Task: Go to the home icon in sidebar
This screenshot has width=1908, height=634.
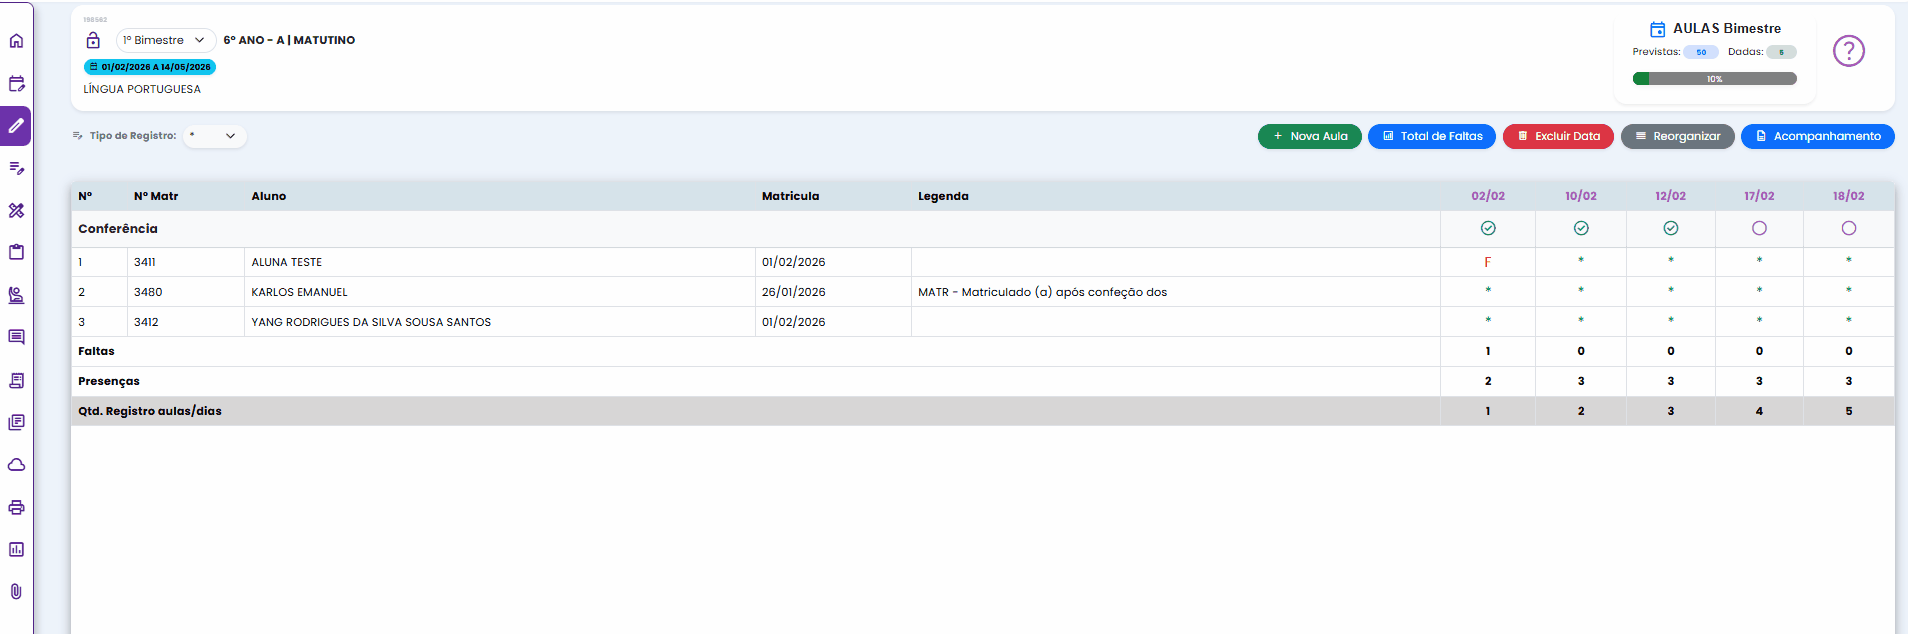Action: (x=16, y=41)
